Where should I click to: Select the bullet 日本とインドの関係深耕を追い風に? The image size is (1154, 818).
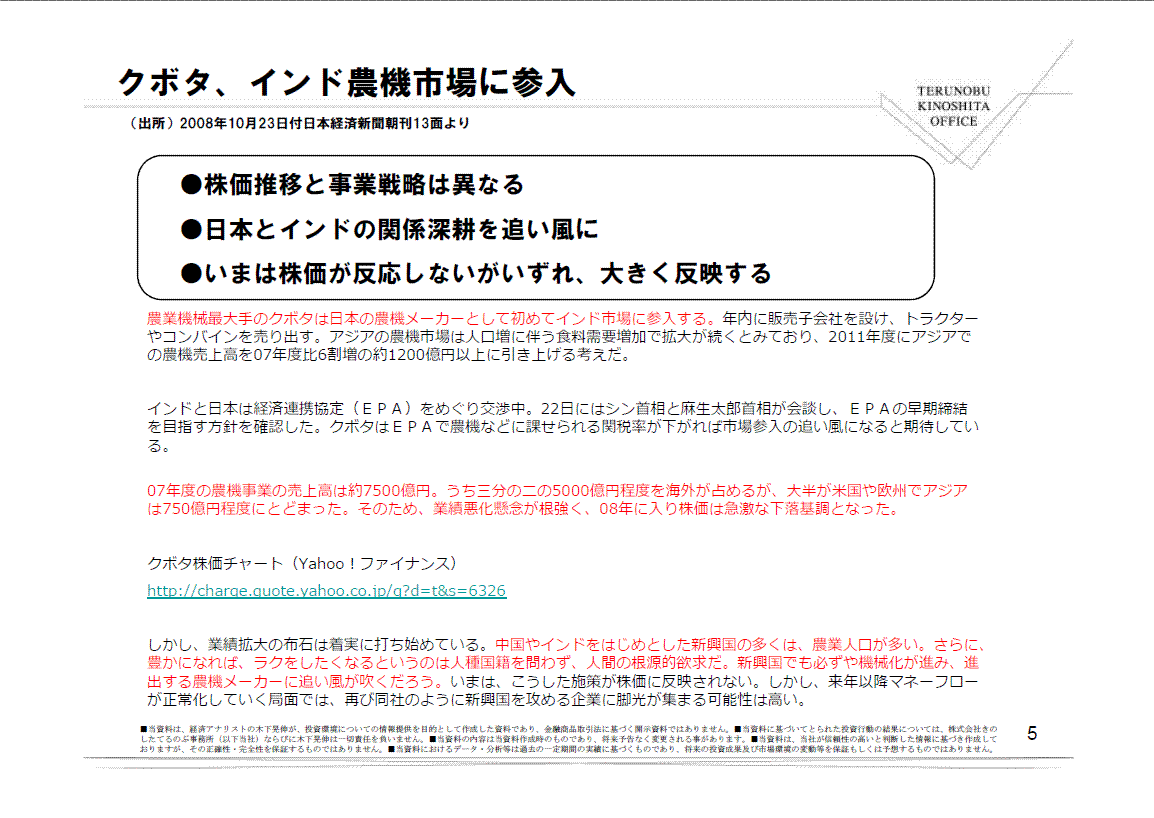389,229
